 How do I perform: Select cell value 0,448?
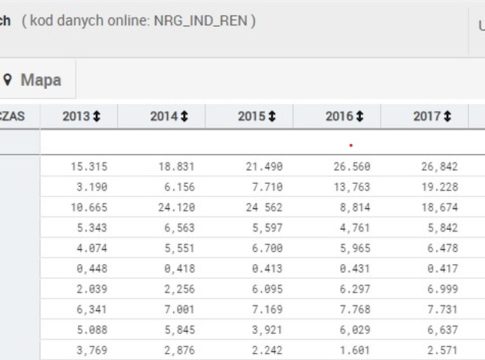coord(92,268)
